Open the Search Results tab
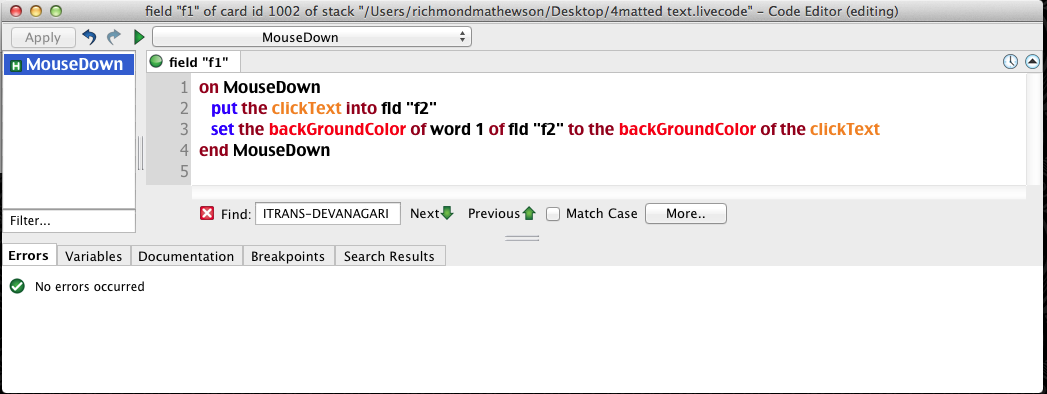 coord(389,256)
